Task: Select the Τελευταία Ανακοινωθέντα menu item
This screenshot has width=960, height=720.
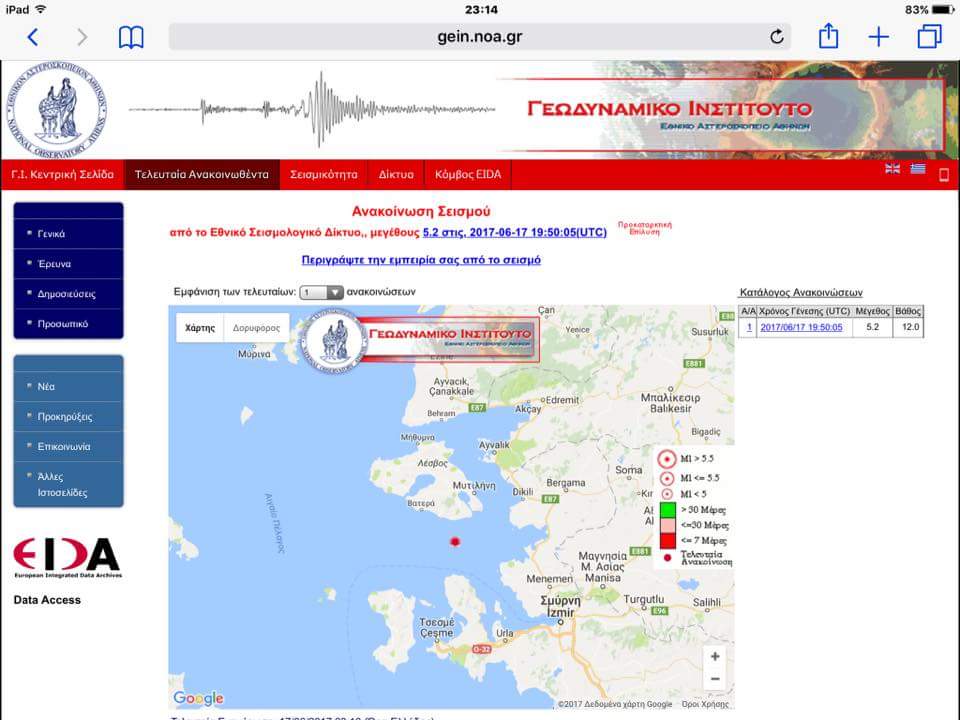Action: 201,174
